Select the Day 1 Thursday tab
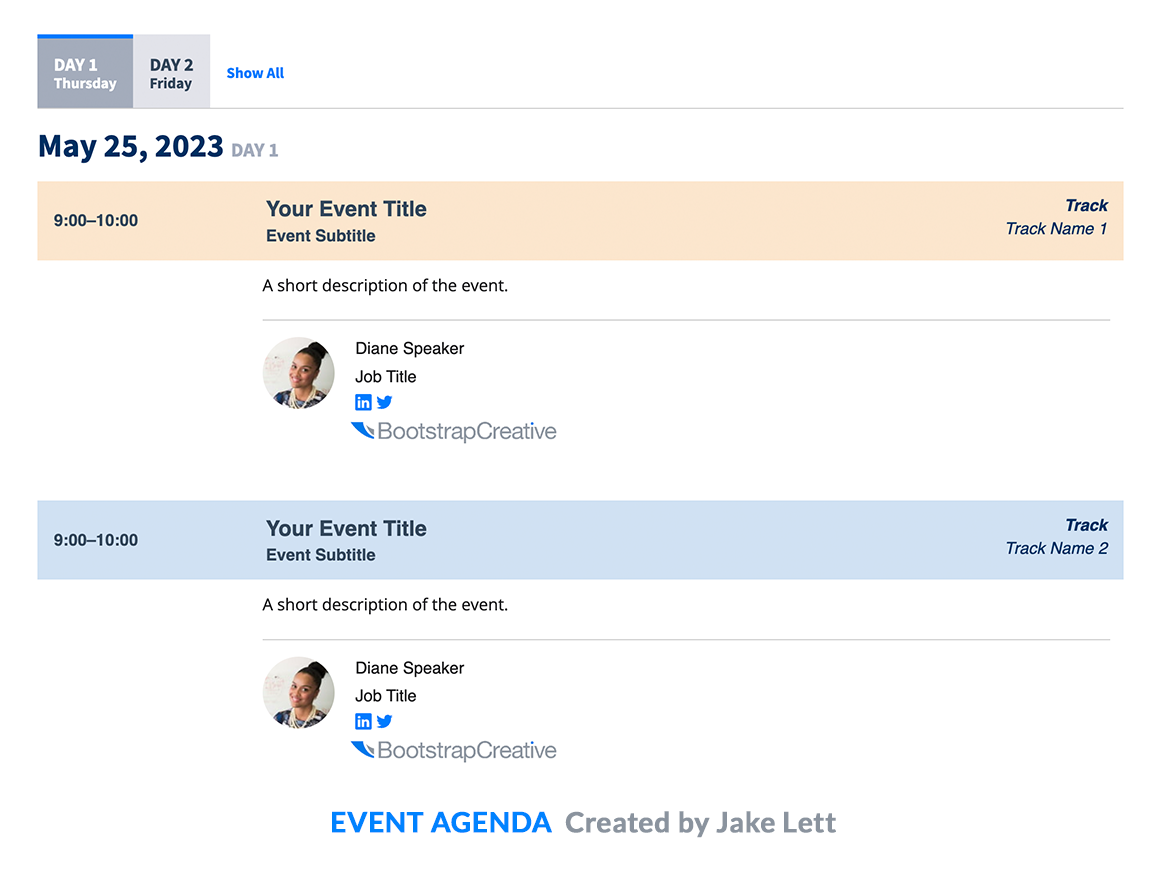The height and width of the screenshot is (870, 1160). (x=84, y=71)
